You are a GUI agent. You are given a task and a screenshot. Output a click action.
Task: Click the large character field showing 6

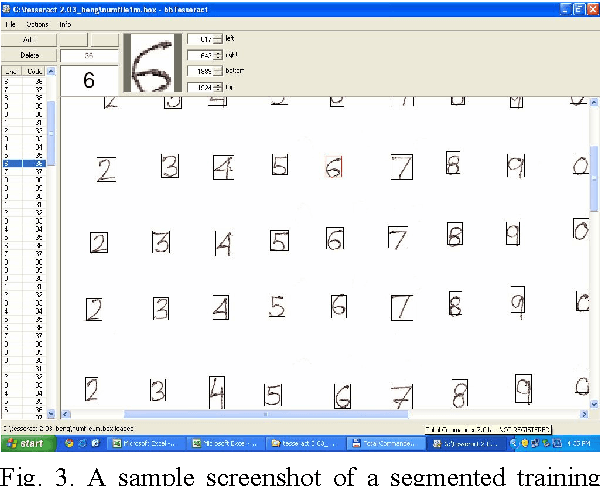tap(89, 81)
